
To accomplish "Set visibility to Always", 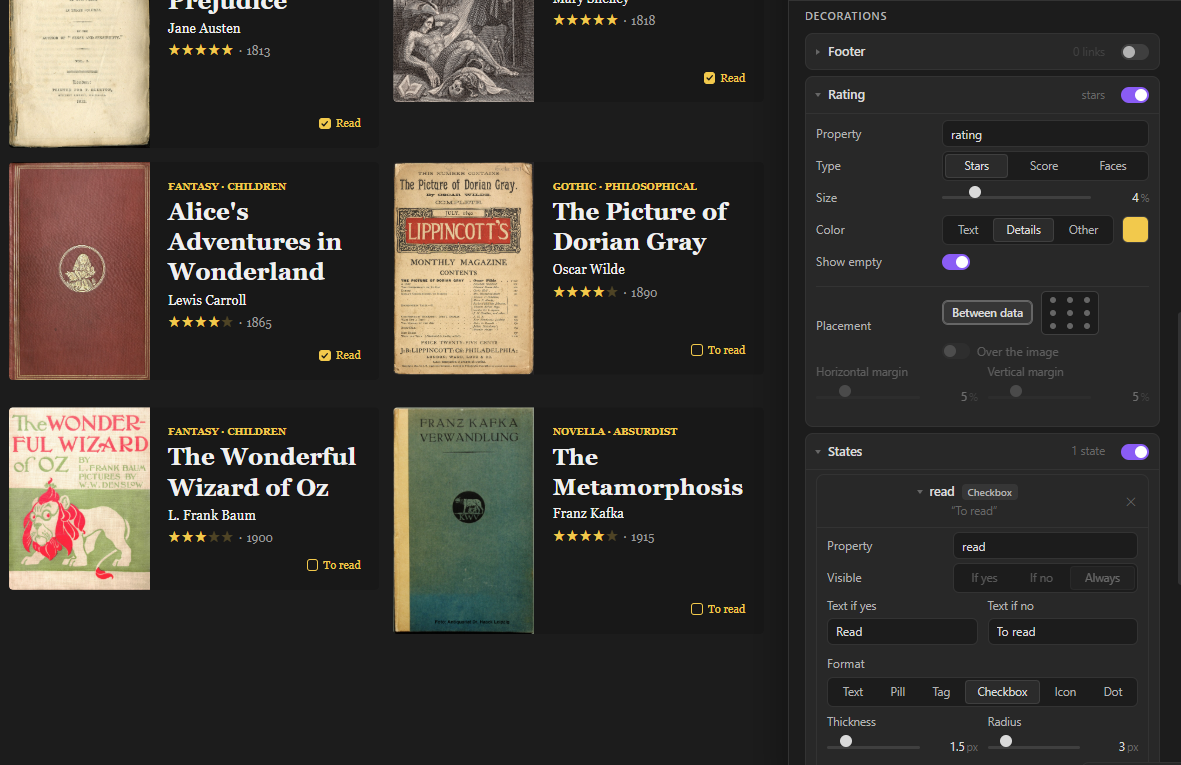I will click(1102, 578).
